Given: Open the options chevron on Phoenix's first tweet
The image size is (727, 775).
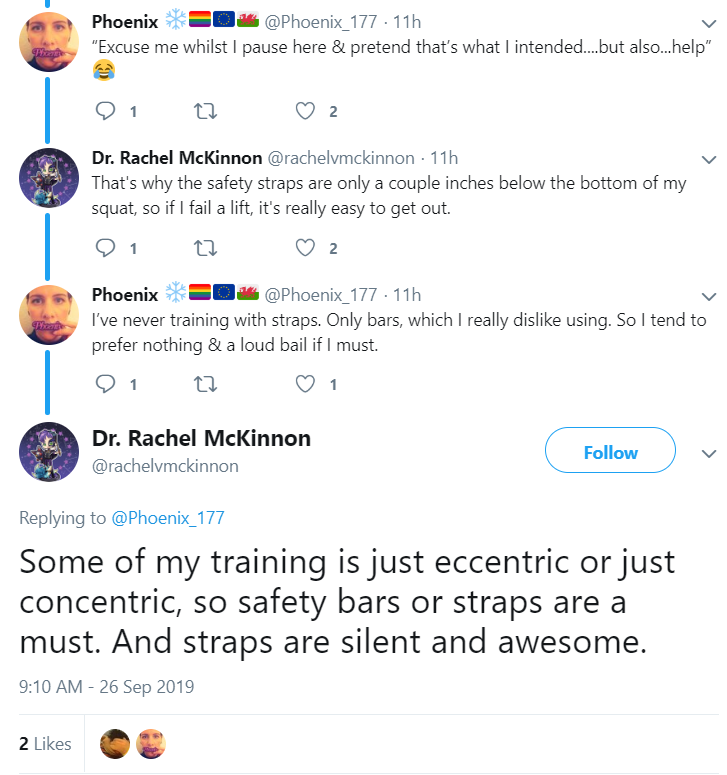Looking at the screenshot, I should coord(709,23).
